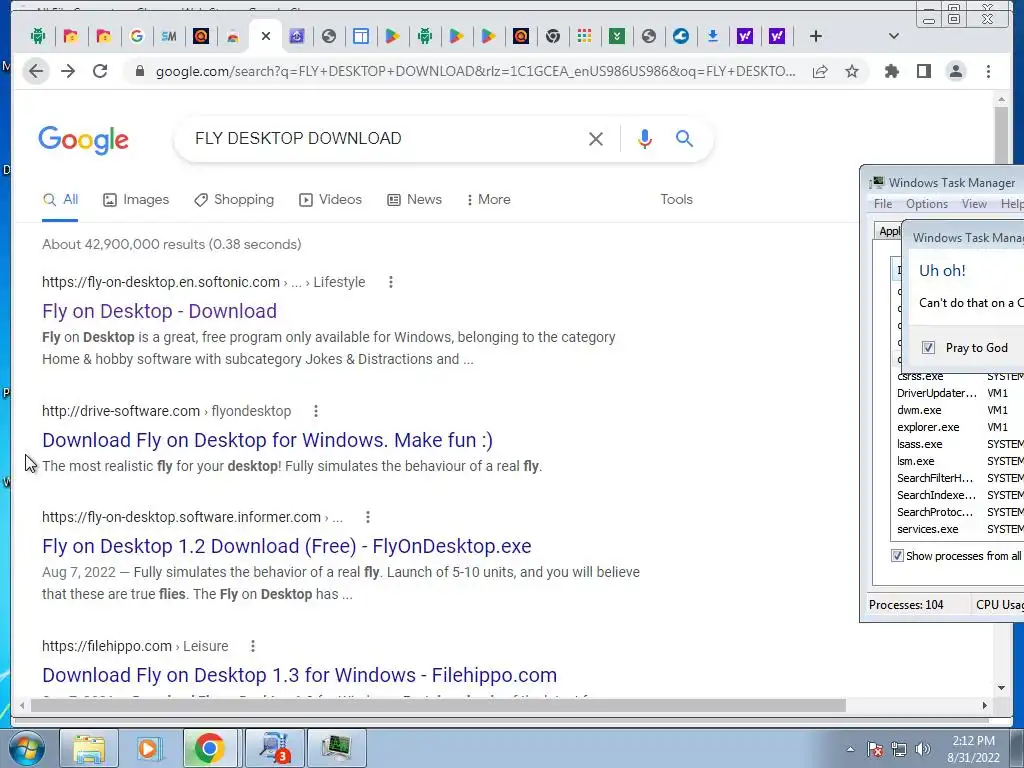Click the horizontal scrollbar thumb

click(x=438, y=705)
